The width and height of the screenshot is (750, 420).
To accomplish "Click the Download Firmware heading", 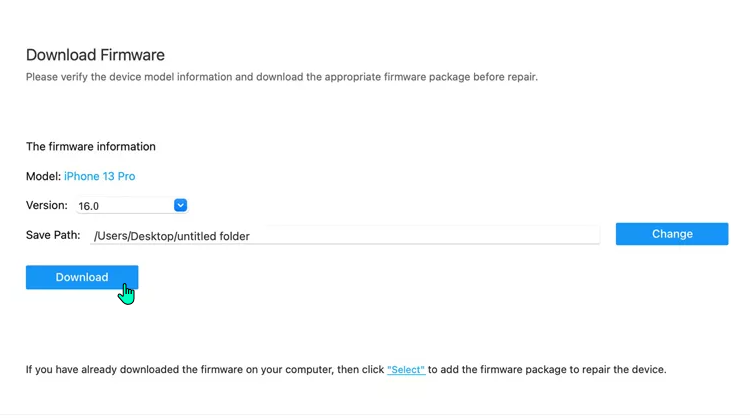I will [95, 55].
